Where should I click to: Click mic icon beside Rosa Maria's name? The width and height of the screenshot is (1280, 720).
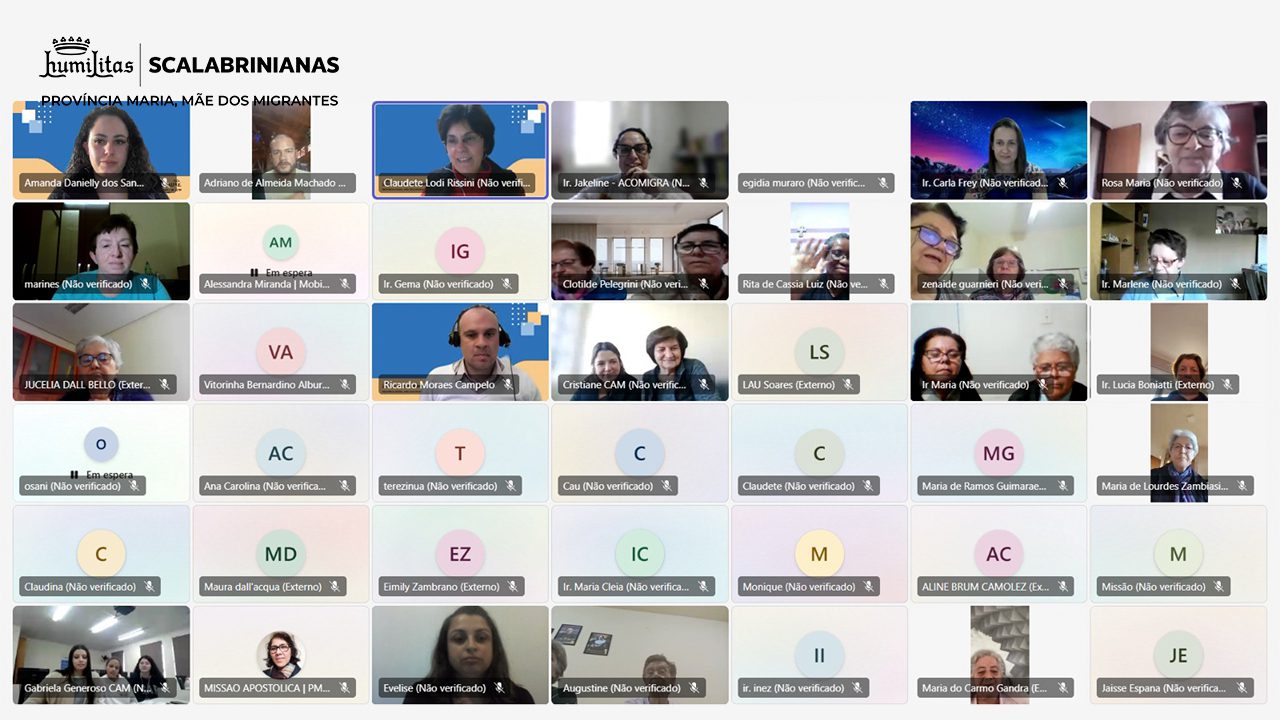1237,183
